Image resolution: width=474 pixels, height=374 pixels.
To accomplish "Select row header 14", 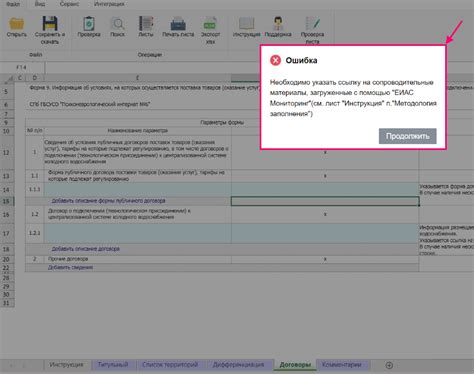I will [7, 190].
